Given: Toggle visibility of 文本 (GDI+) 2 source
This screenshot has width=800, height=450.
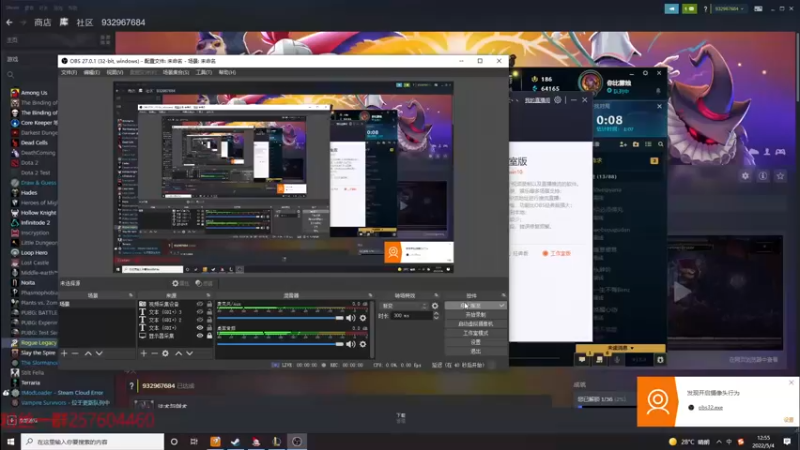Looking at the screenshot, I should click(x=199, y=320).
